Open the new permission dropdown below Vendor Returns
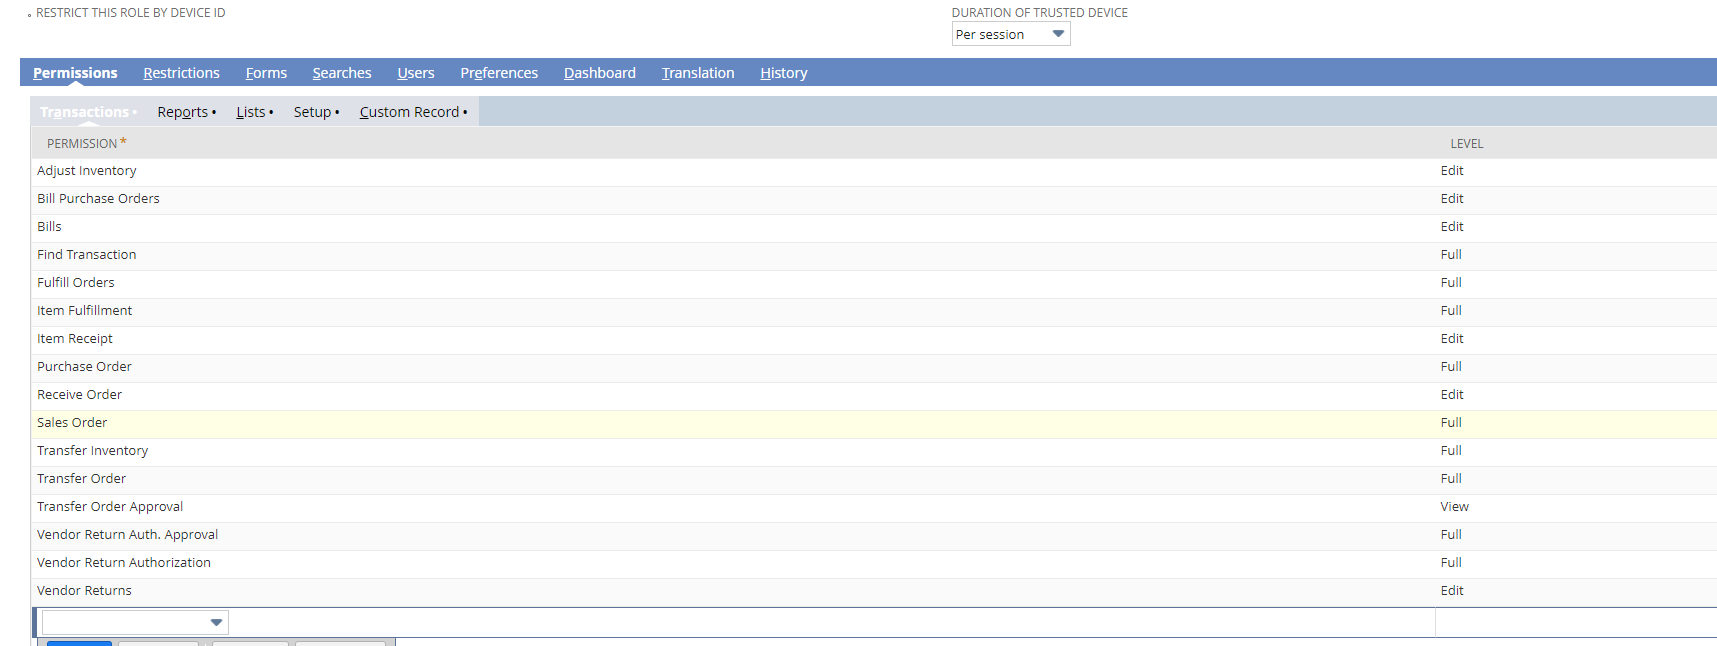The image size is (1717, 646). coord(135,622)
